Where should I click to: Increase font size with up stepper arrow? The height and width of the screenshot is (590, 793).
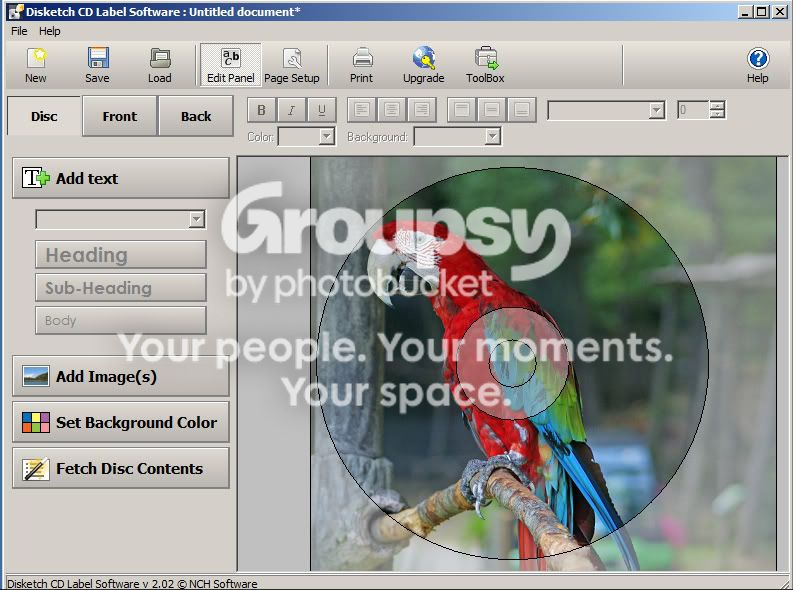pyautogui.click(x=717, y=105)
